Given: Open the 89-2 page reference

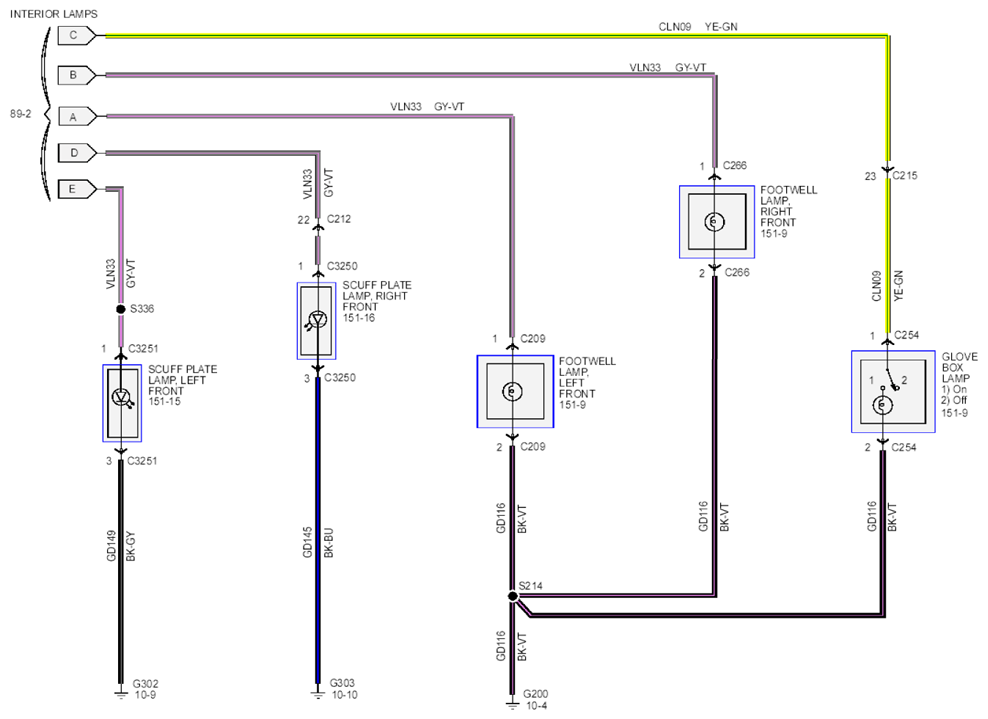Looking at the screenshot, I should point(20,114).
